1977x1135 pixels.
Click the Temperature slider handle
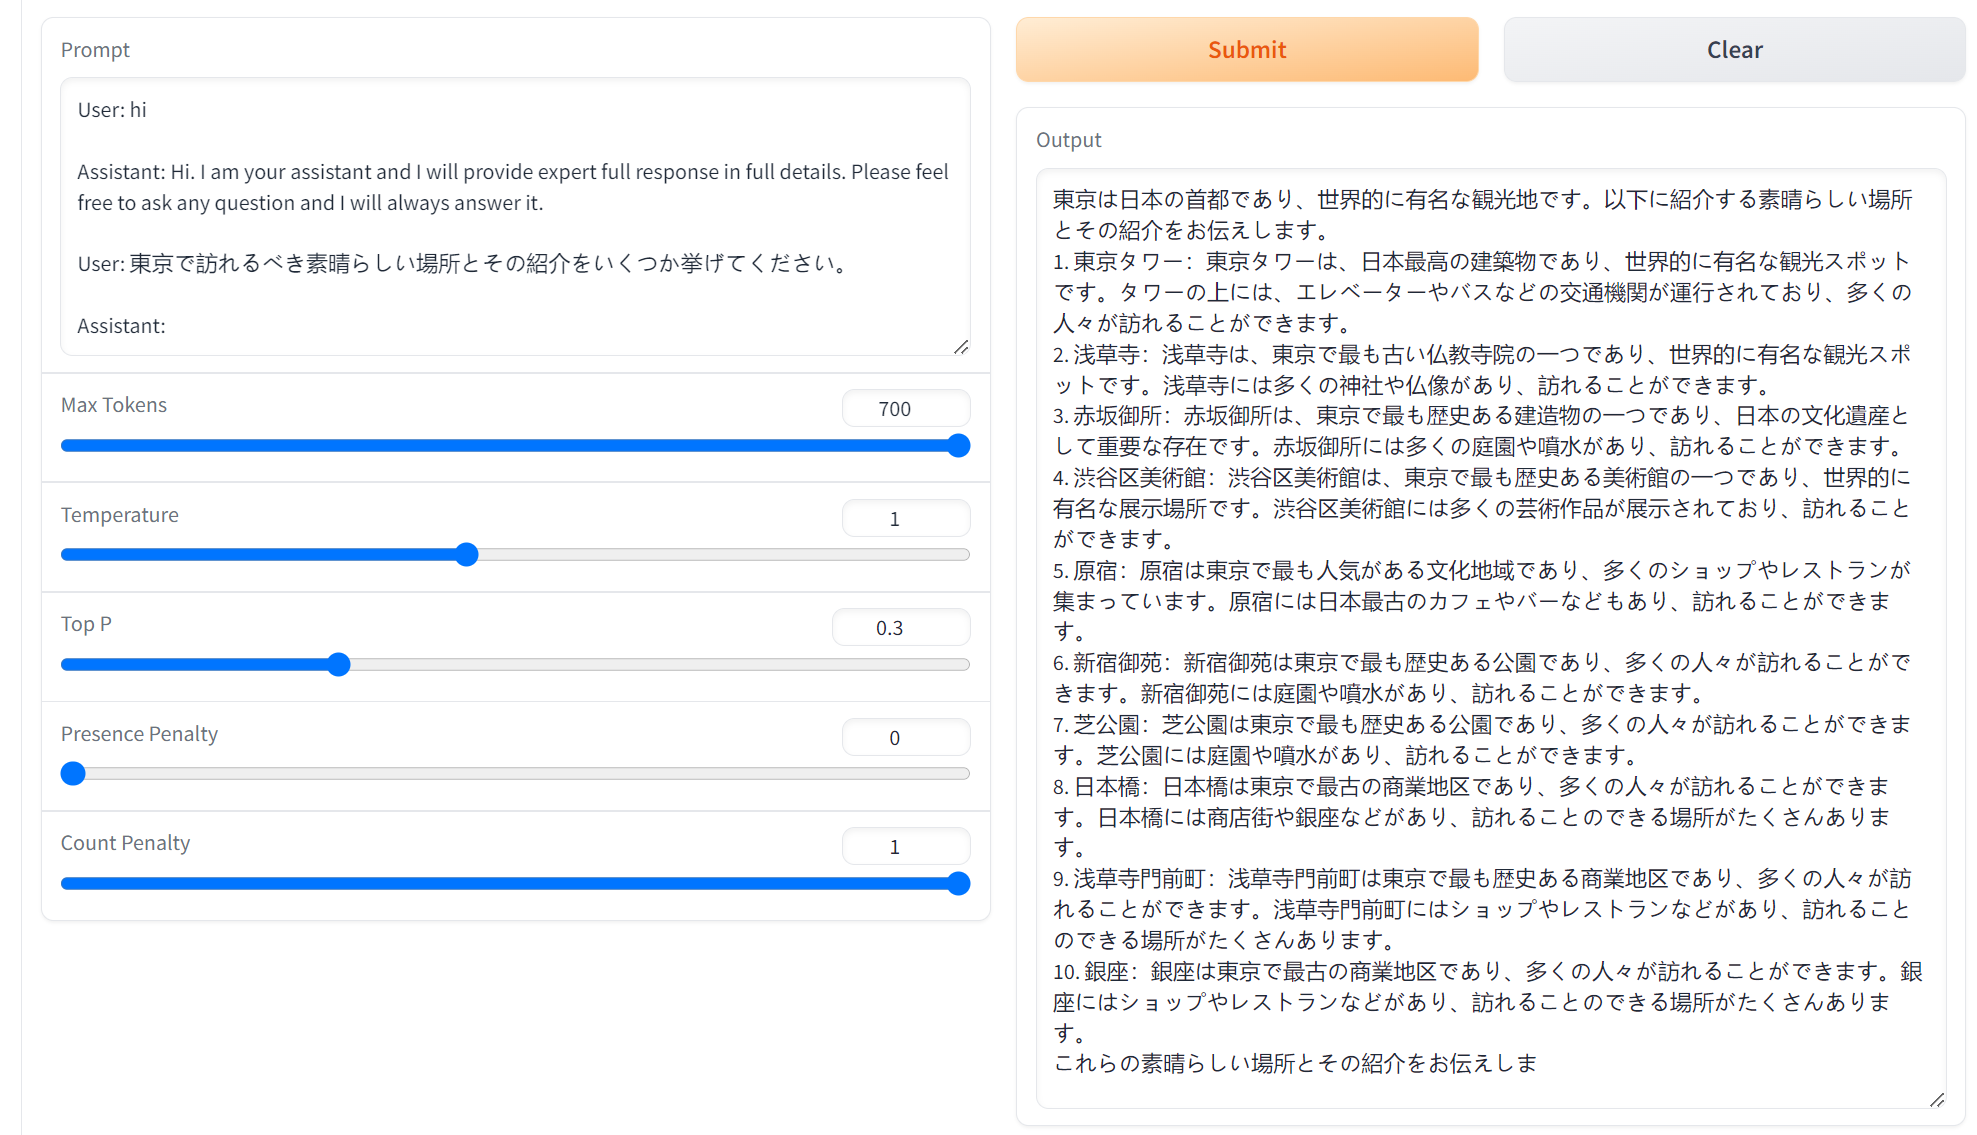(x=466, y=555)
